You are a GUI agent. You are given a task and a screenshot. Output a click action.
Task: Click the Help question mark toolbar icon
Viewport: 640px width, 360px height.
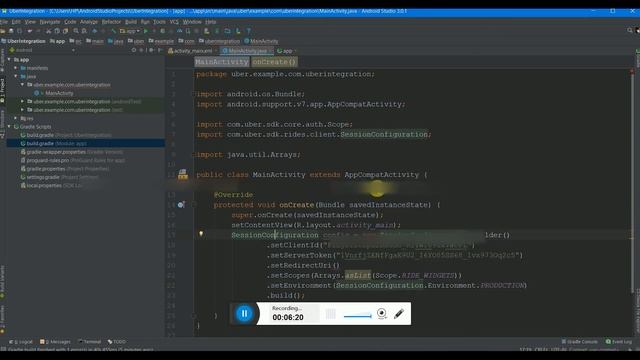click(x=249, y=31)
